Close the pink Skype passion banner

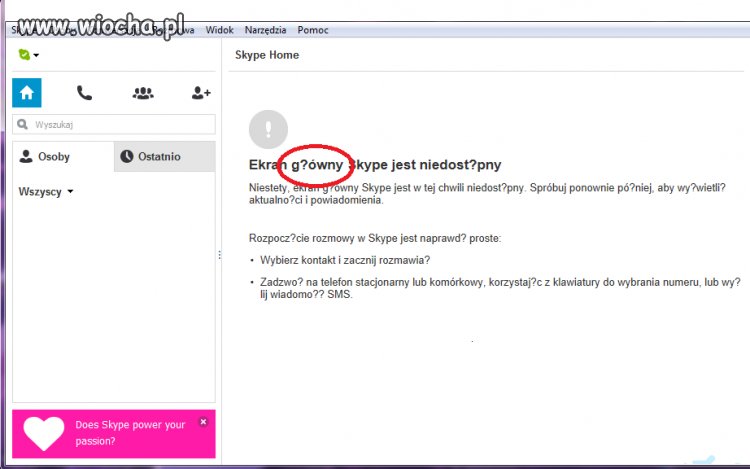203,422
